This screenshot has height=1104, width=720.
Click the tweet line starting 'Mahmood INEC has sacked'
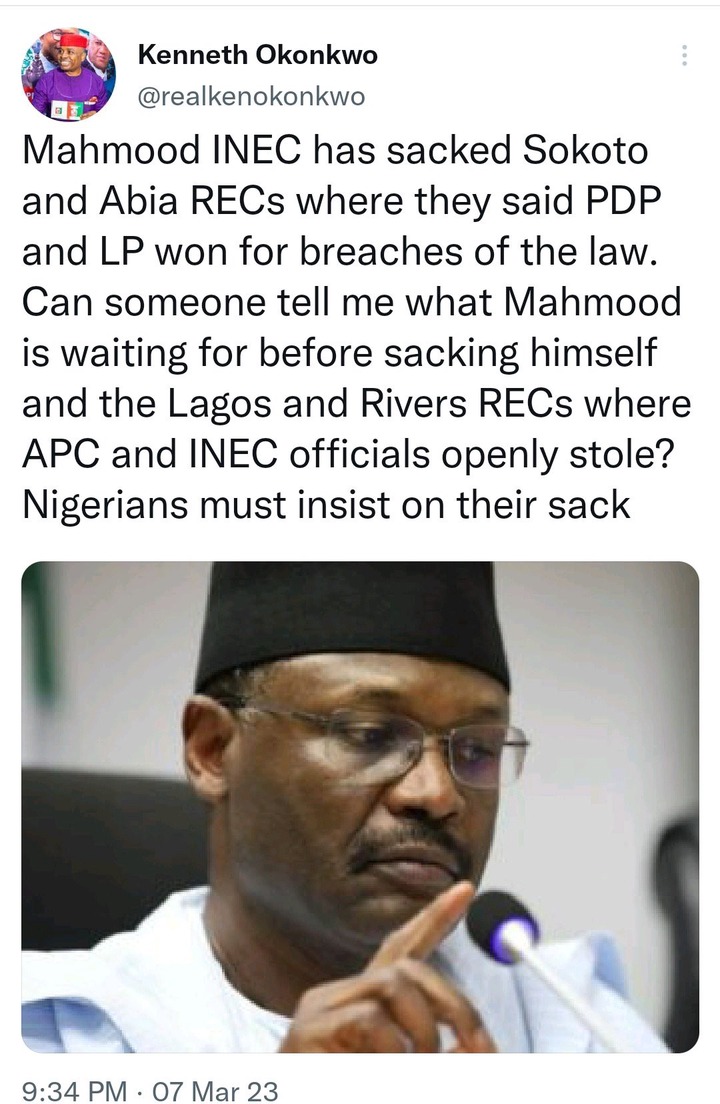coord(335,150)
